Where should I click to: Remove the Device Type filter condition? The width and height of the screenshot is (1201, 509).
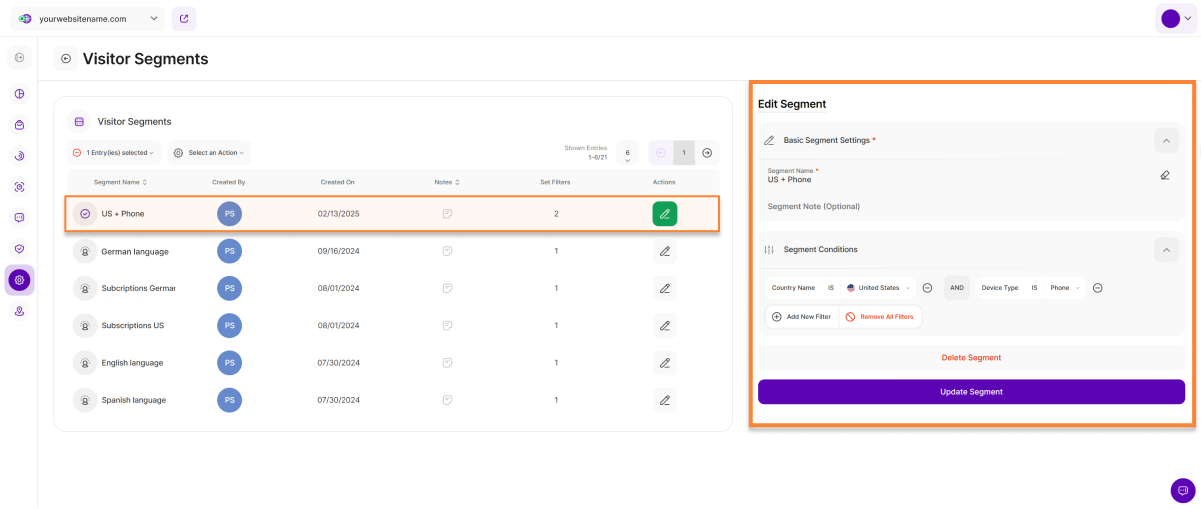click(x=1097, y=288)
